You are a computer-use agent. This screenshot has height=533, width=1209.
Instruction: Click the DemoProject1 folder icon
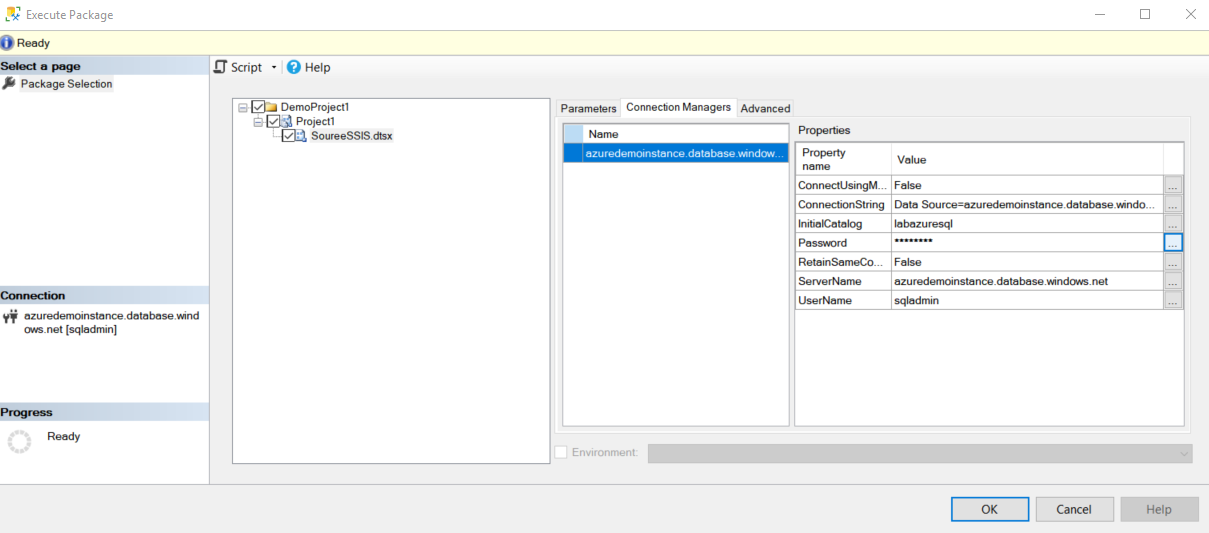pyautogui.click(x=271, y=107)
